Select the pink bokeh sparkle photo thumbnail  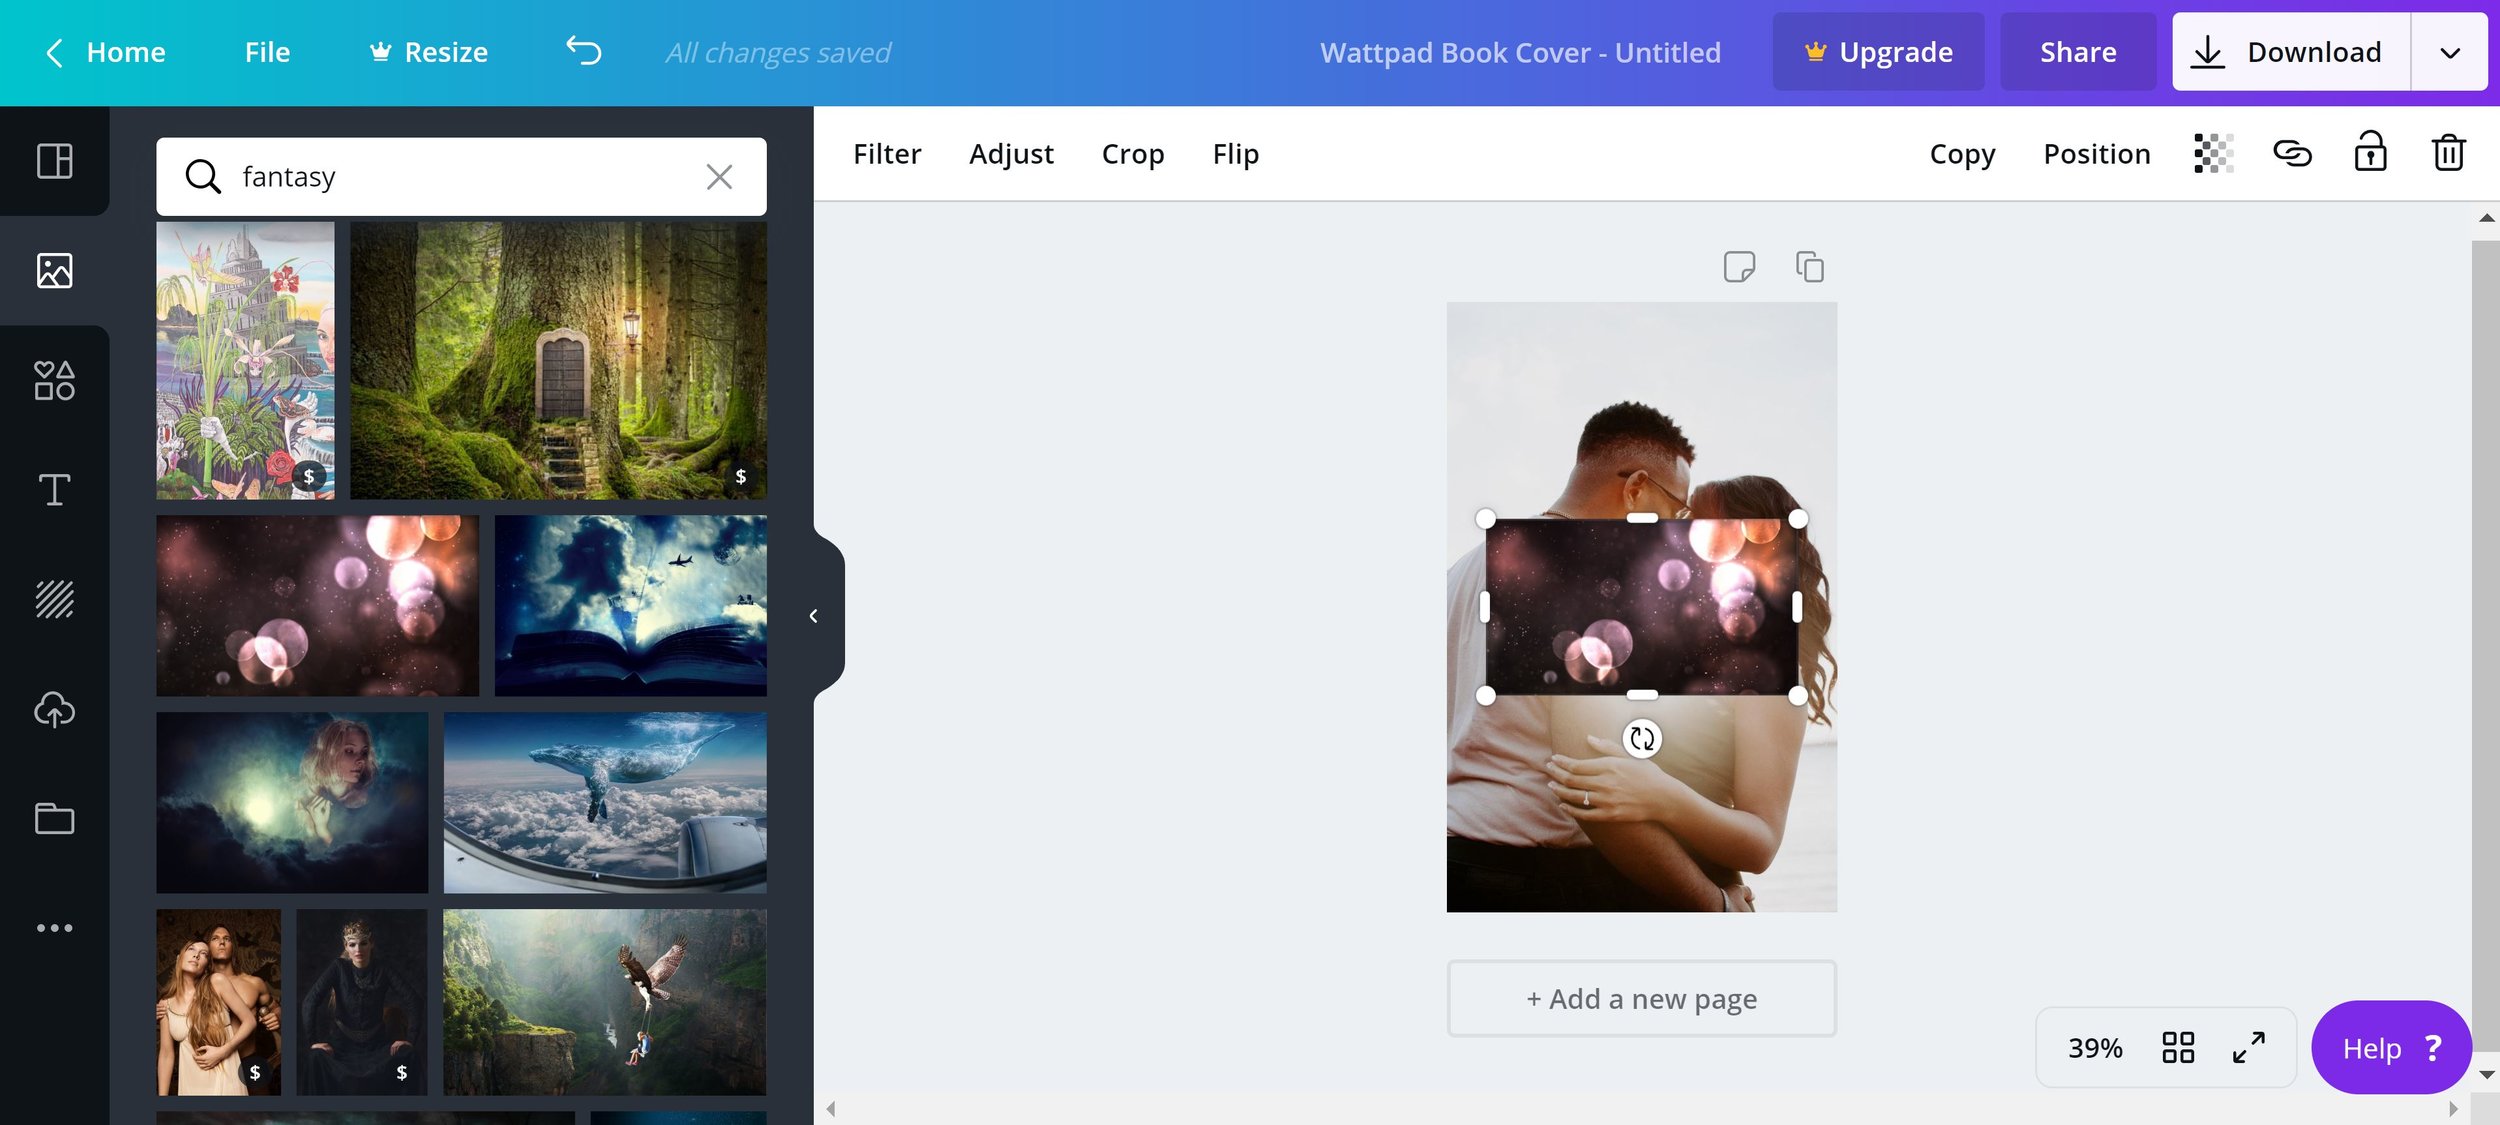coord(317,605)
